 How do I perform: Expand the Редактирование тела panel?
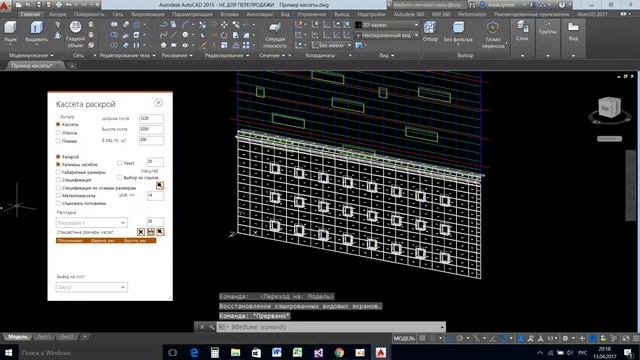127,55
